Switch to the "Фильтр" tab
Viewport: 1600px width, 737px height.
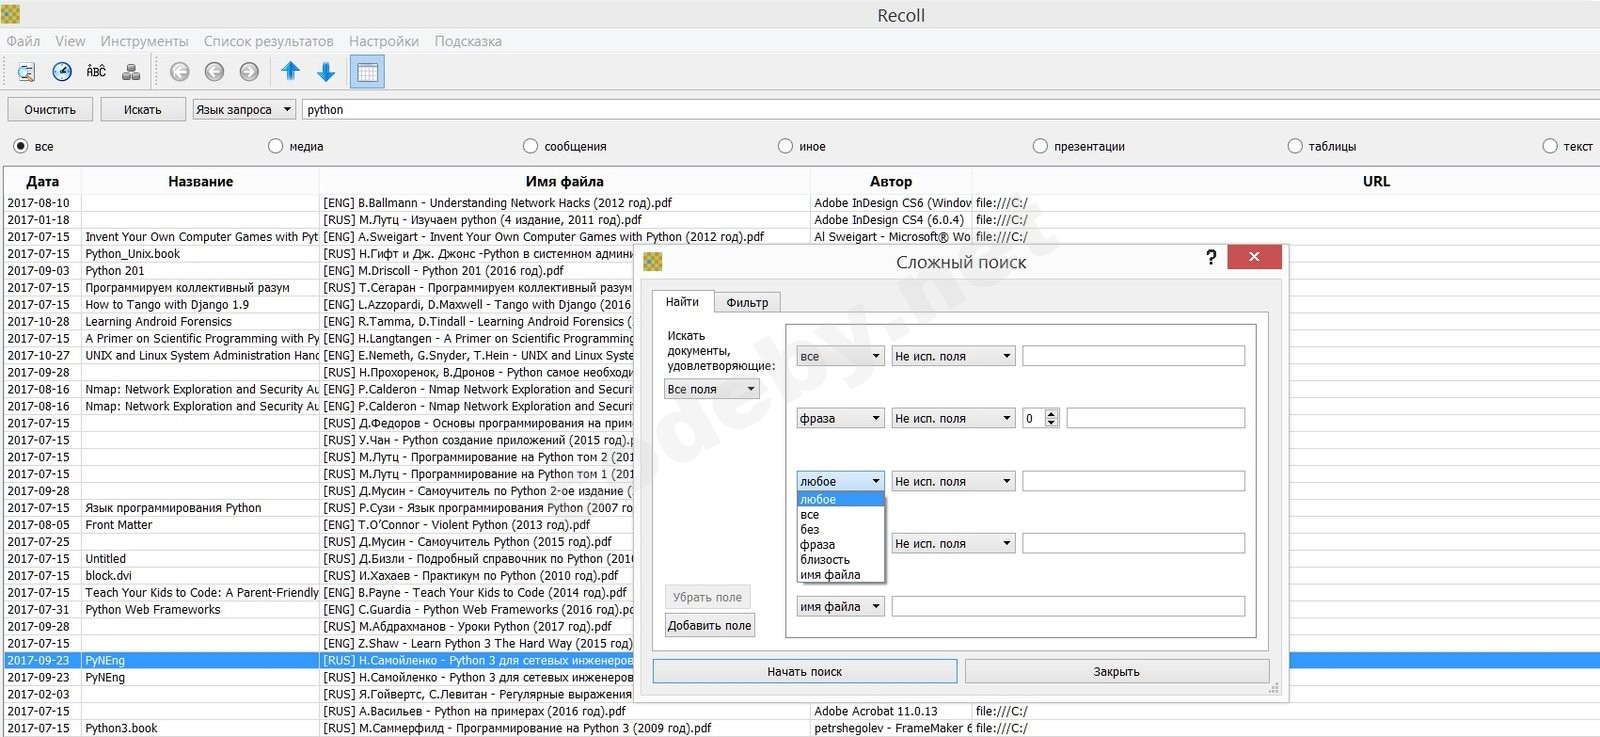(x=747, y=303)
